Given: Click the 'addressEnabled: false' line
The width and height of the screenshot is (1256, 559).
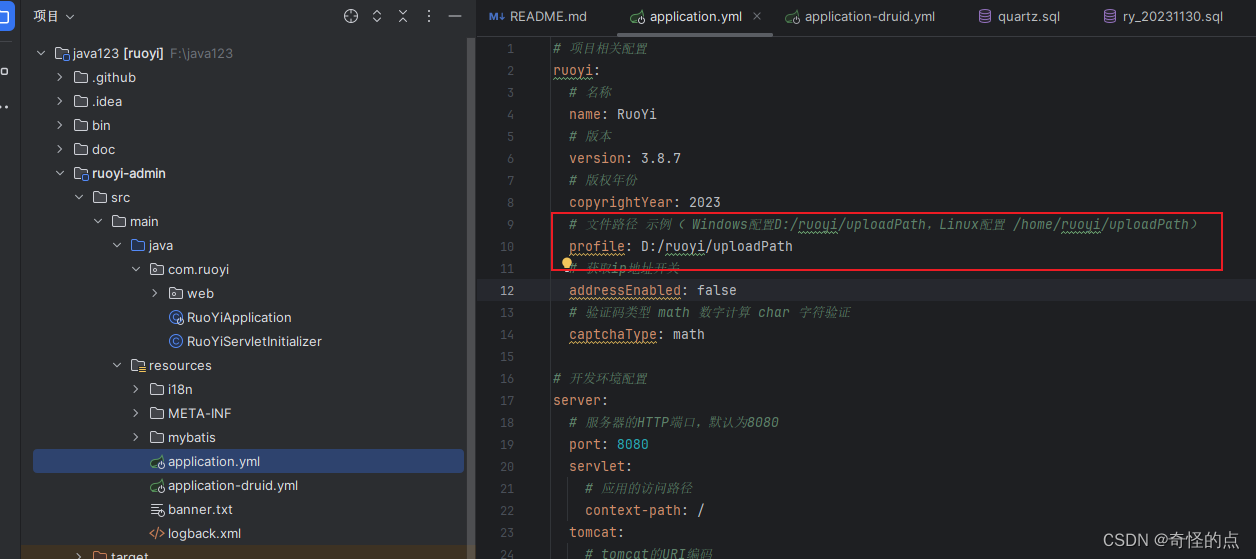Looking at the screenshot, I should click(x=653, y=290).
